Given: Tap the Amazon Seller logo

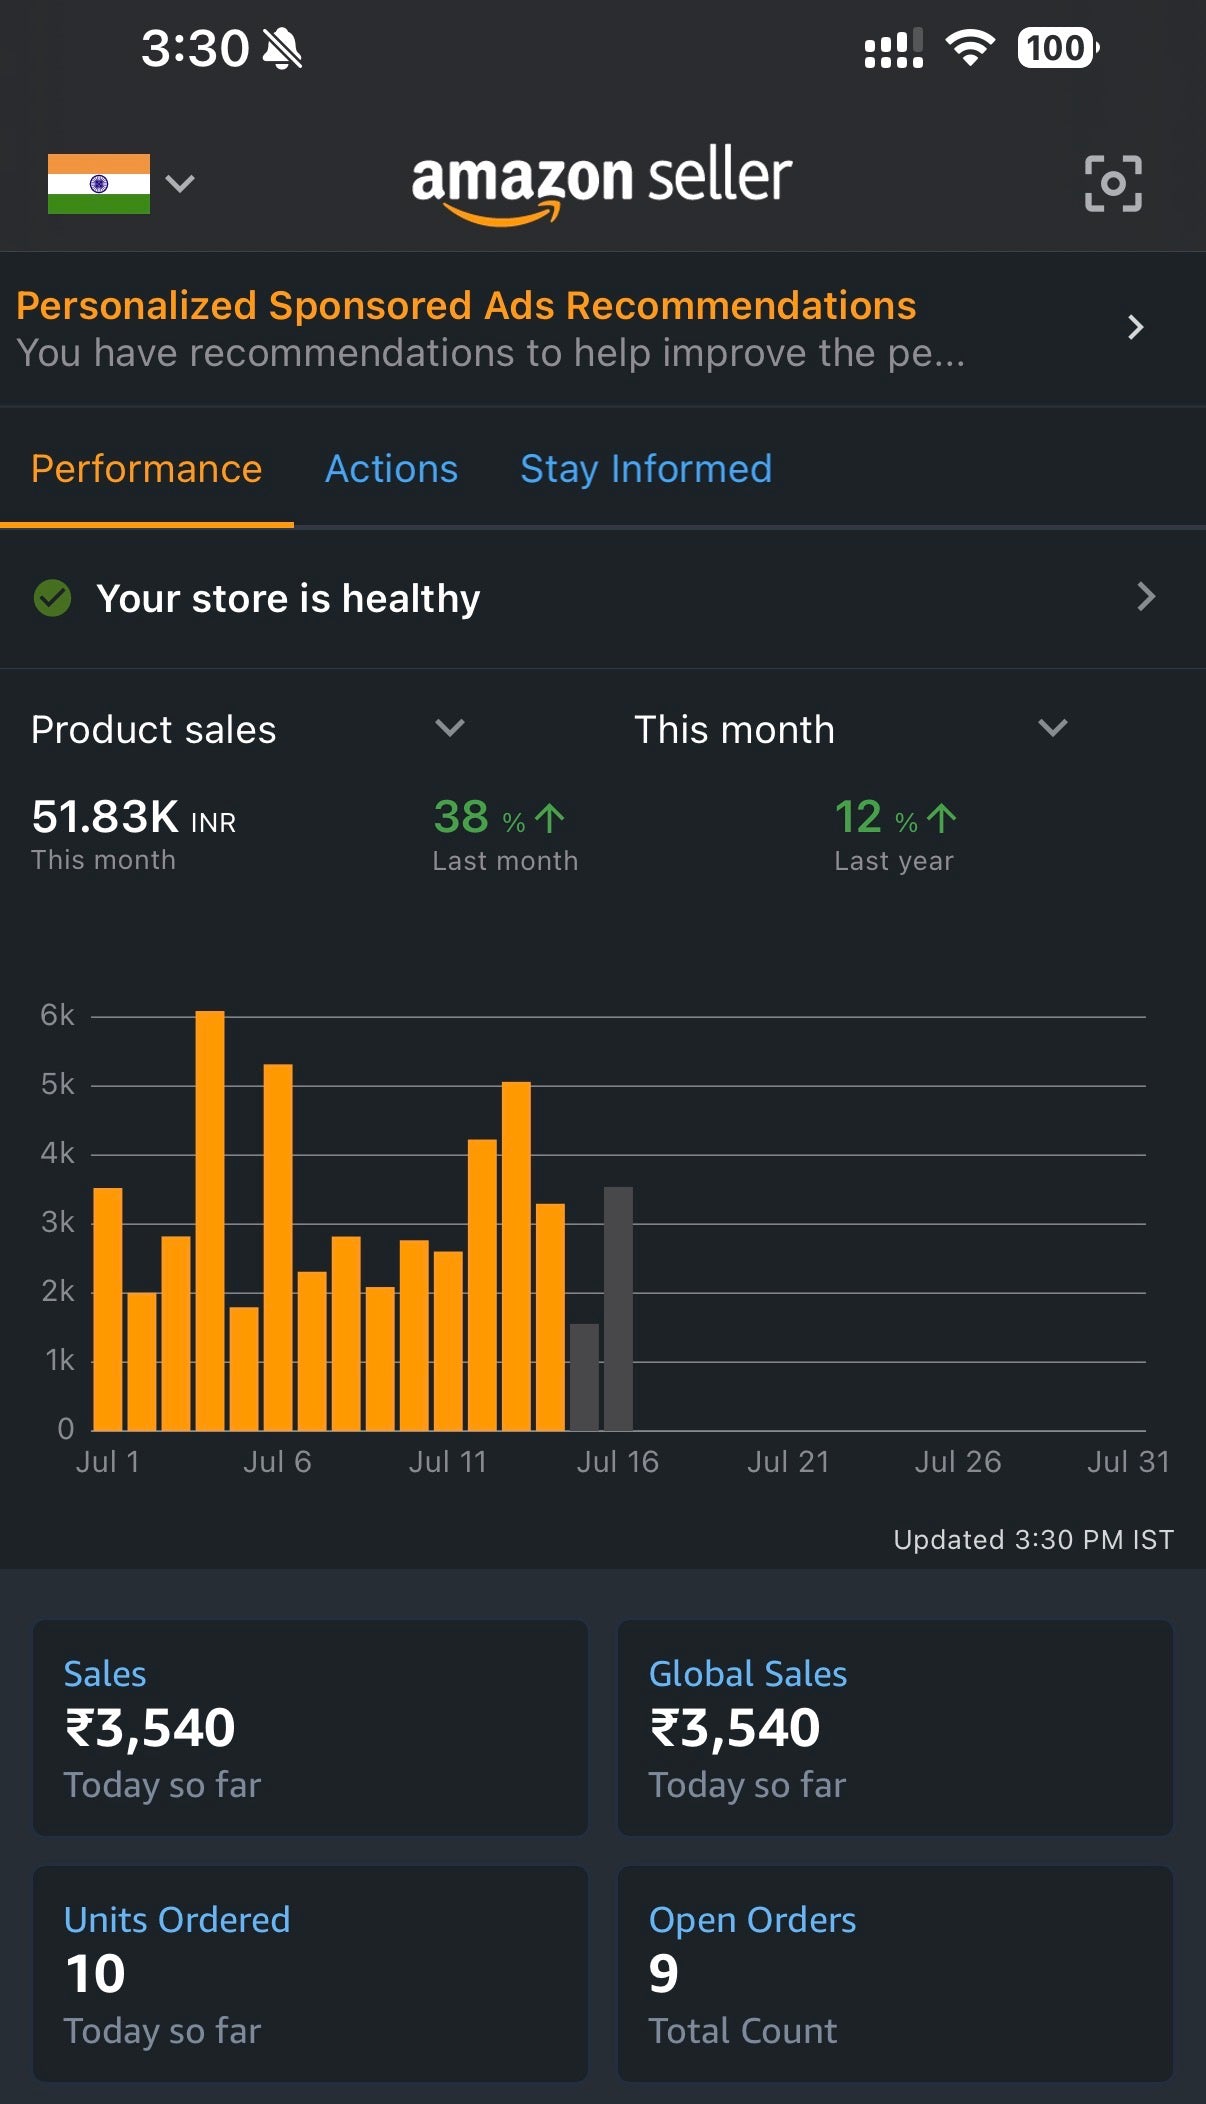Looking at the screenshot, I should [x=602, y=184].
